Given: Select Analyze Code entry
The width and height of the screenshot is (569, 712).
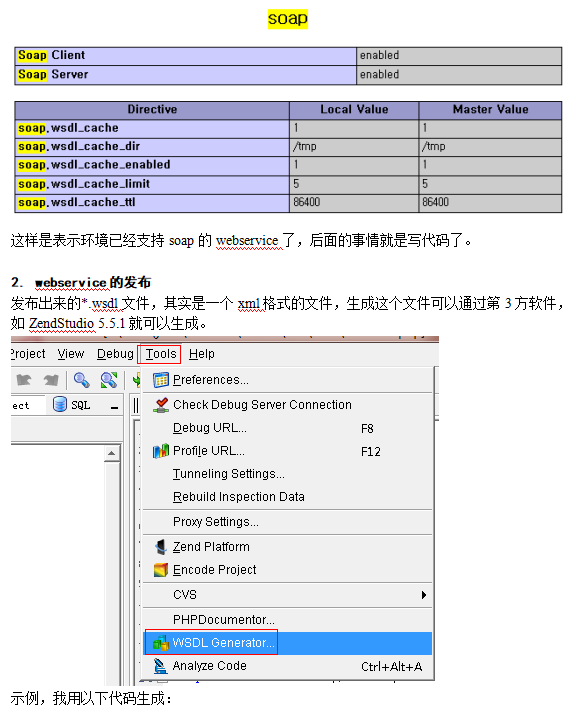Looking at the screenshot, I should click(287, 666).
